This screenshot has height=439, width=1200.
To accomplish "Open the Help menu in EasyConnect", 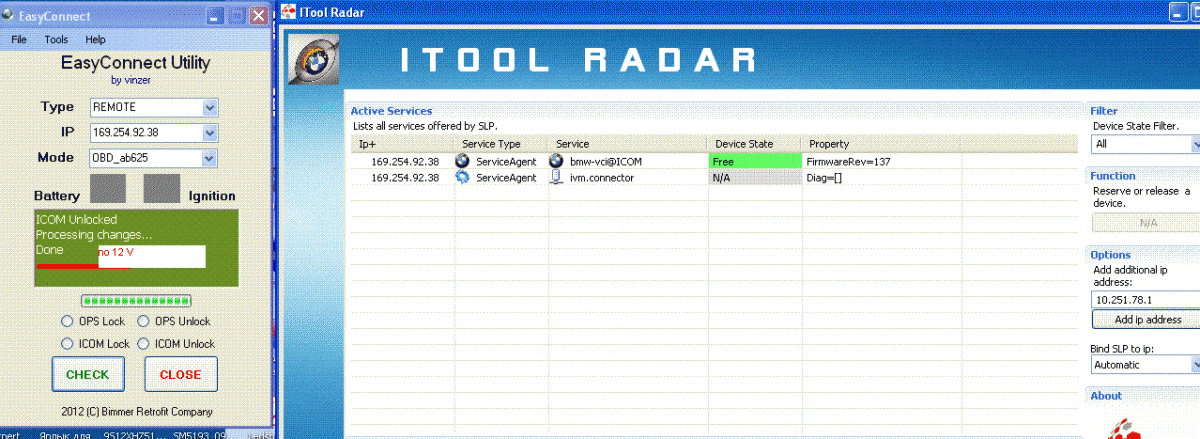I will pyautogui.click(x=95, y=39).
